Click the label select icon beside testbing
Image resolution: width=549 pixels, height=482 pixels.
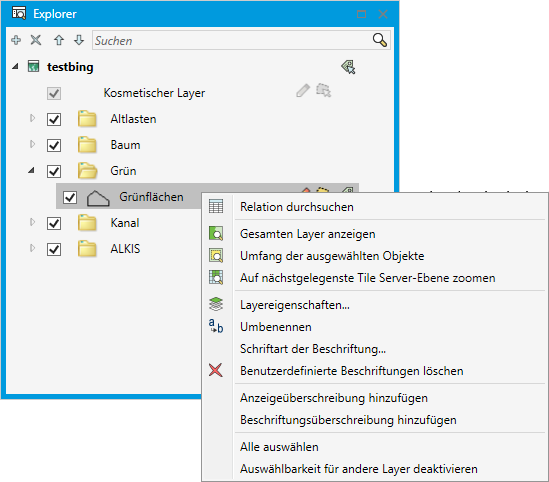[x=348, y=67]
